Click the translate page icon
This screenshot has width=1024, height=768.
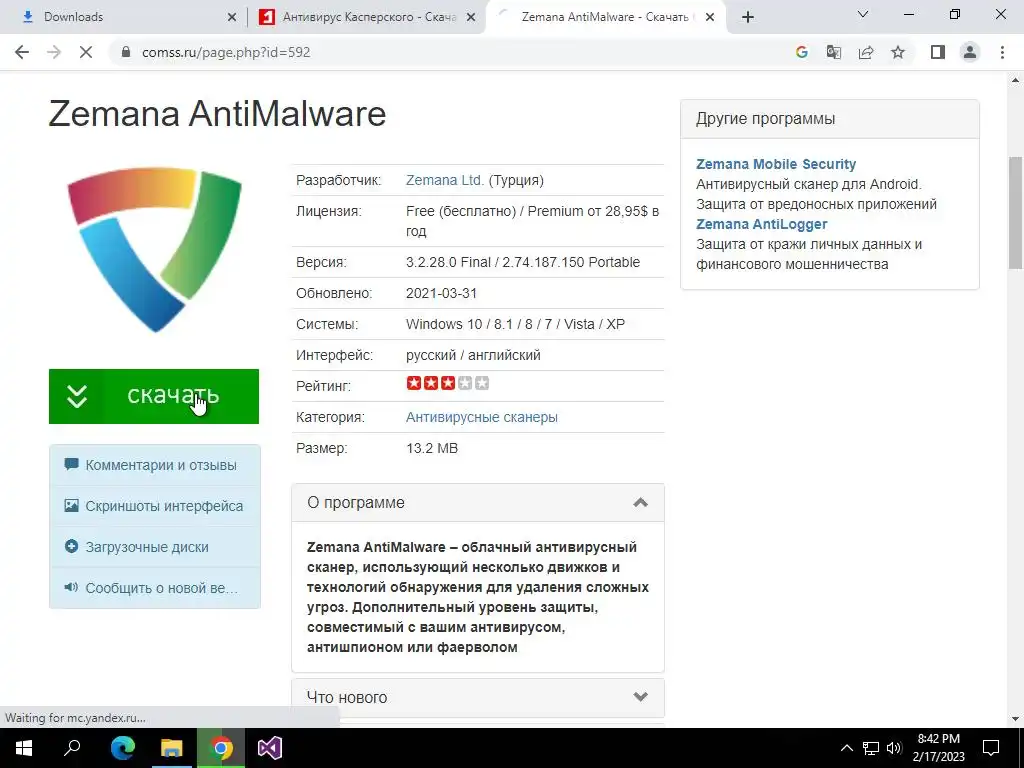[833, 52]
